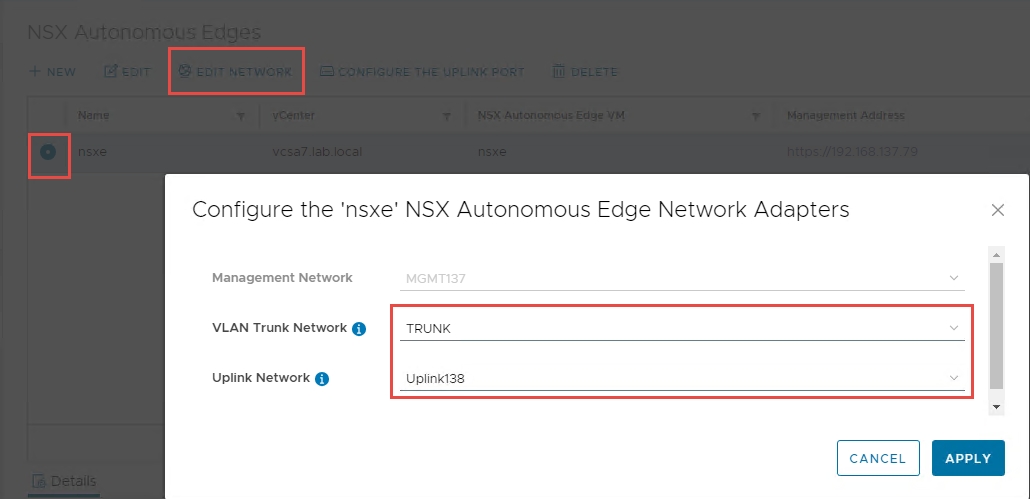This screenshot has height=499, width=1030.
Task: Click the VLAN Trunk Network info icon
Action: click(358, 328)
